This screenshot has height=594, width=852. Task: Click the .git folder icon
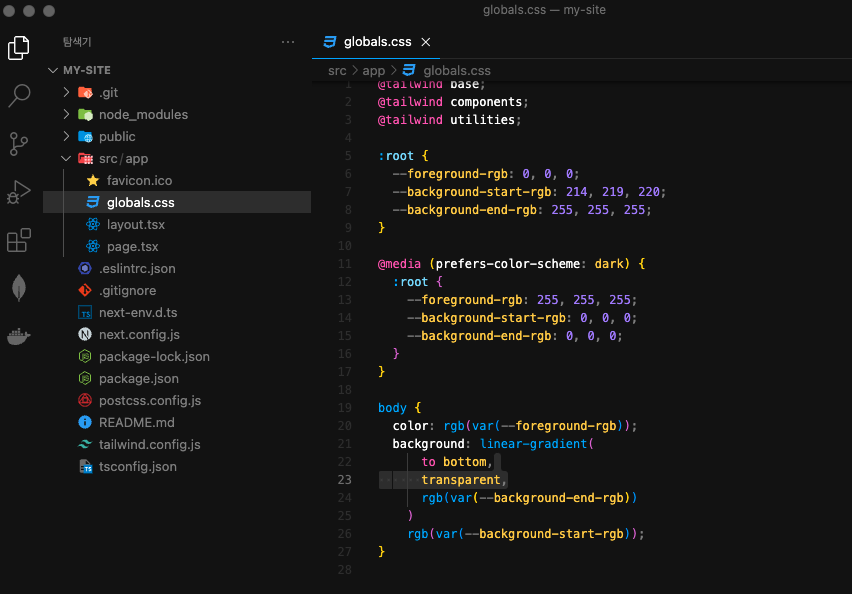point(85,92)
